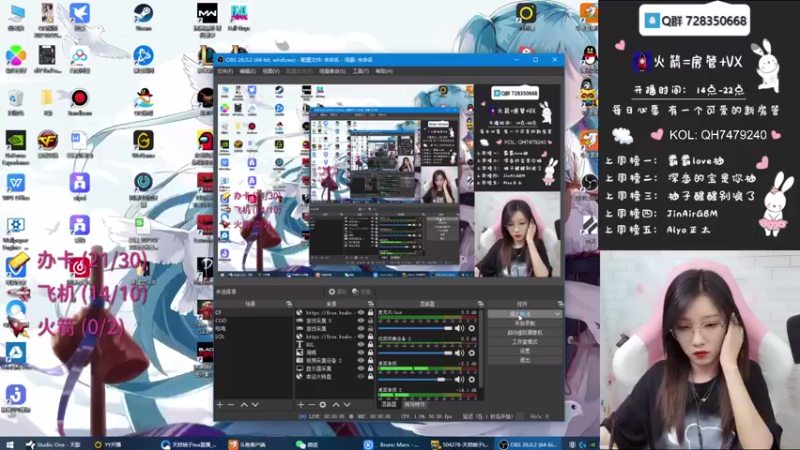Pop out the controls dock panel

(x=560, y=304)
